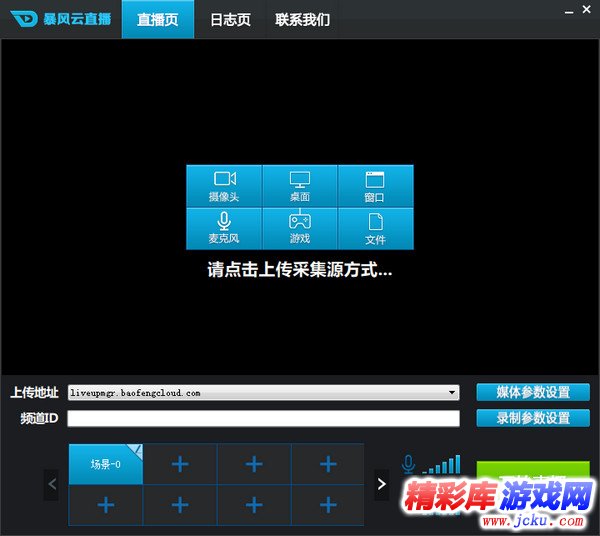Select the 文件 file capture source
Image resolution: width=600 pixels, height=536 pixels.
(375, 228)
